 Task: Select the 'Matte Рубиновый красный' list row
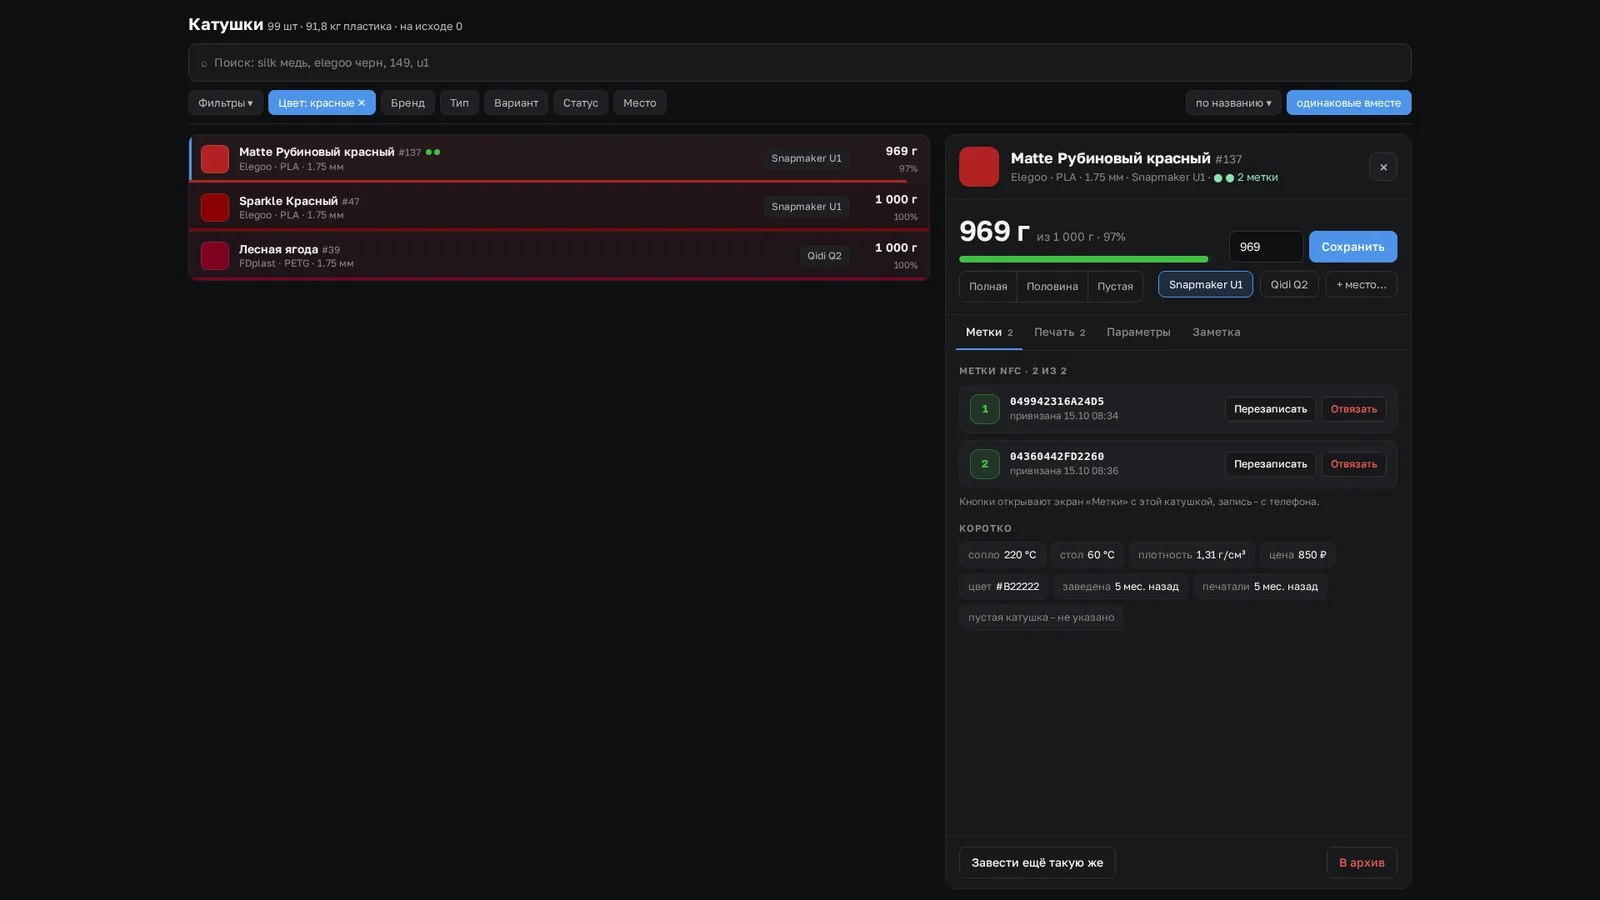tap(559, 159)
